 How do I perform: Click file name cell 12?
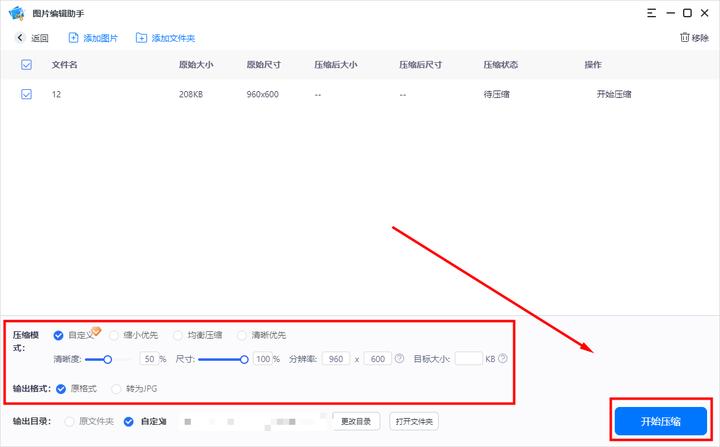tap(56, 94)
